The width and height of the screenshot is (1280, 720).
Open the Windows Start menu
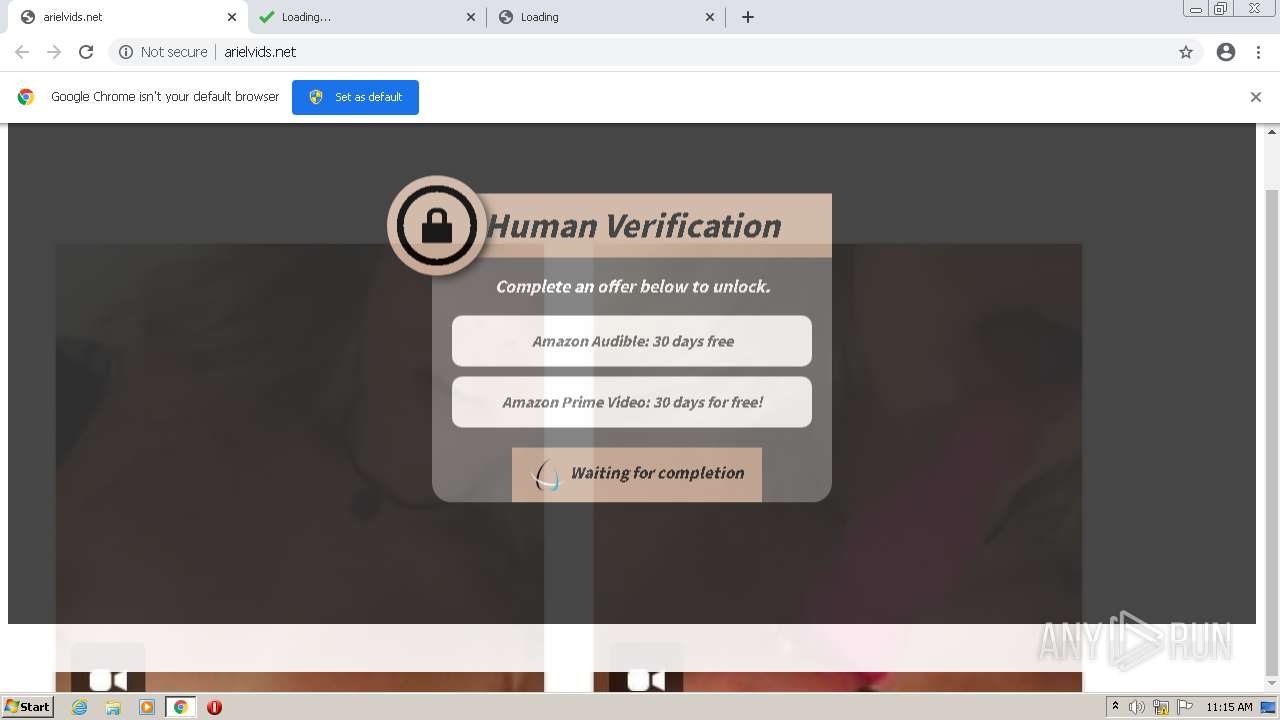pos(27,706)
